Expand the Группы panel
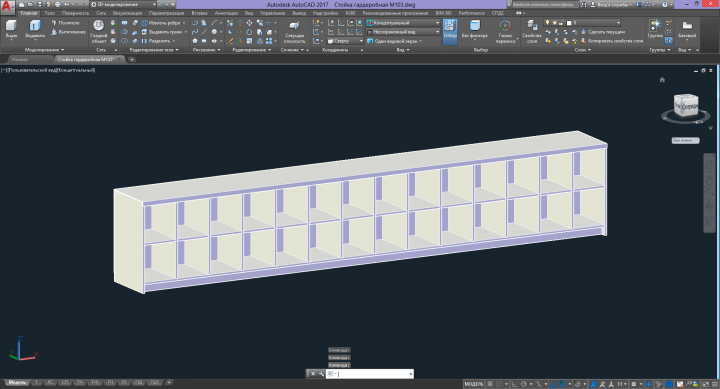 659,50
